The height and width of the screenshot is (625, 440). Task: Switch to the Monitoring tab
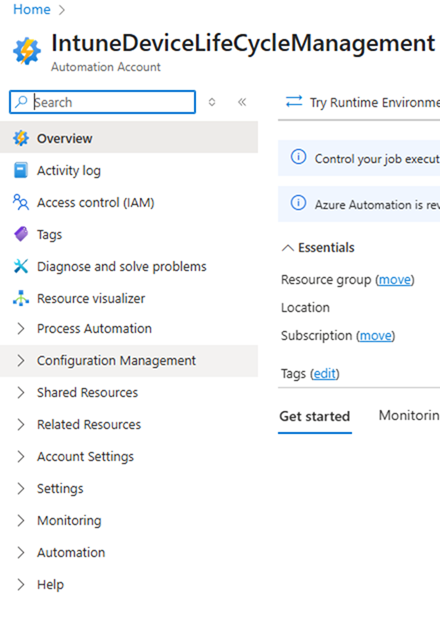coord(409,416)
